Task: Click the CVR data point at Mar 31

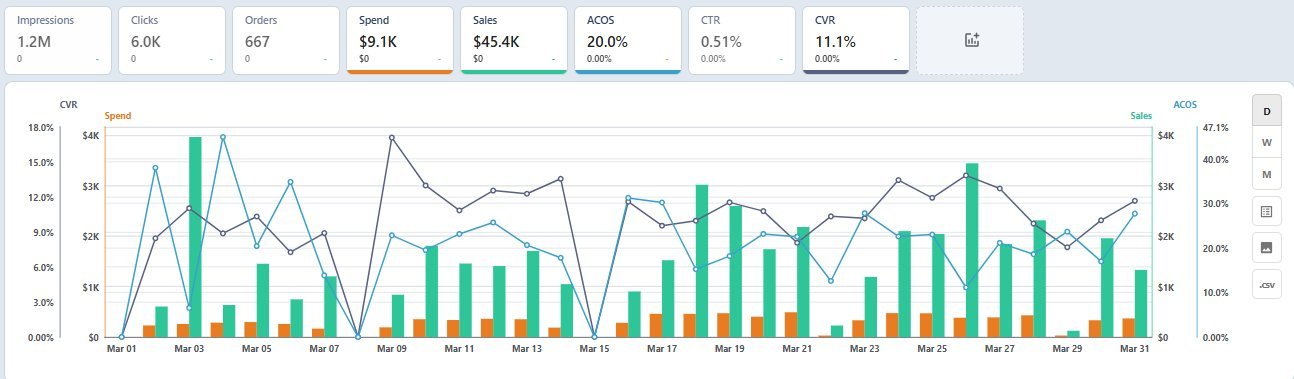Action: point(1135,201)
